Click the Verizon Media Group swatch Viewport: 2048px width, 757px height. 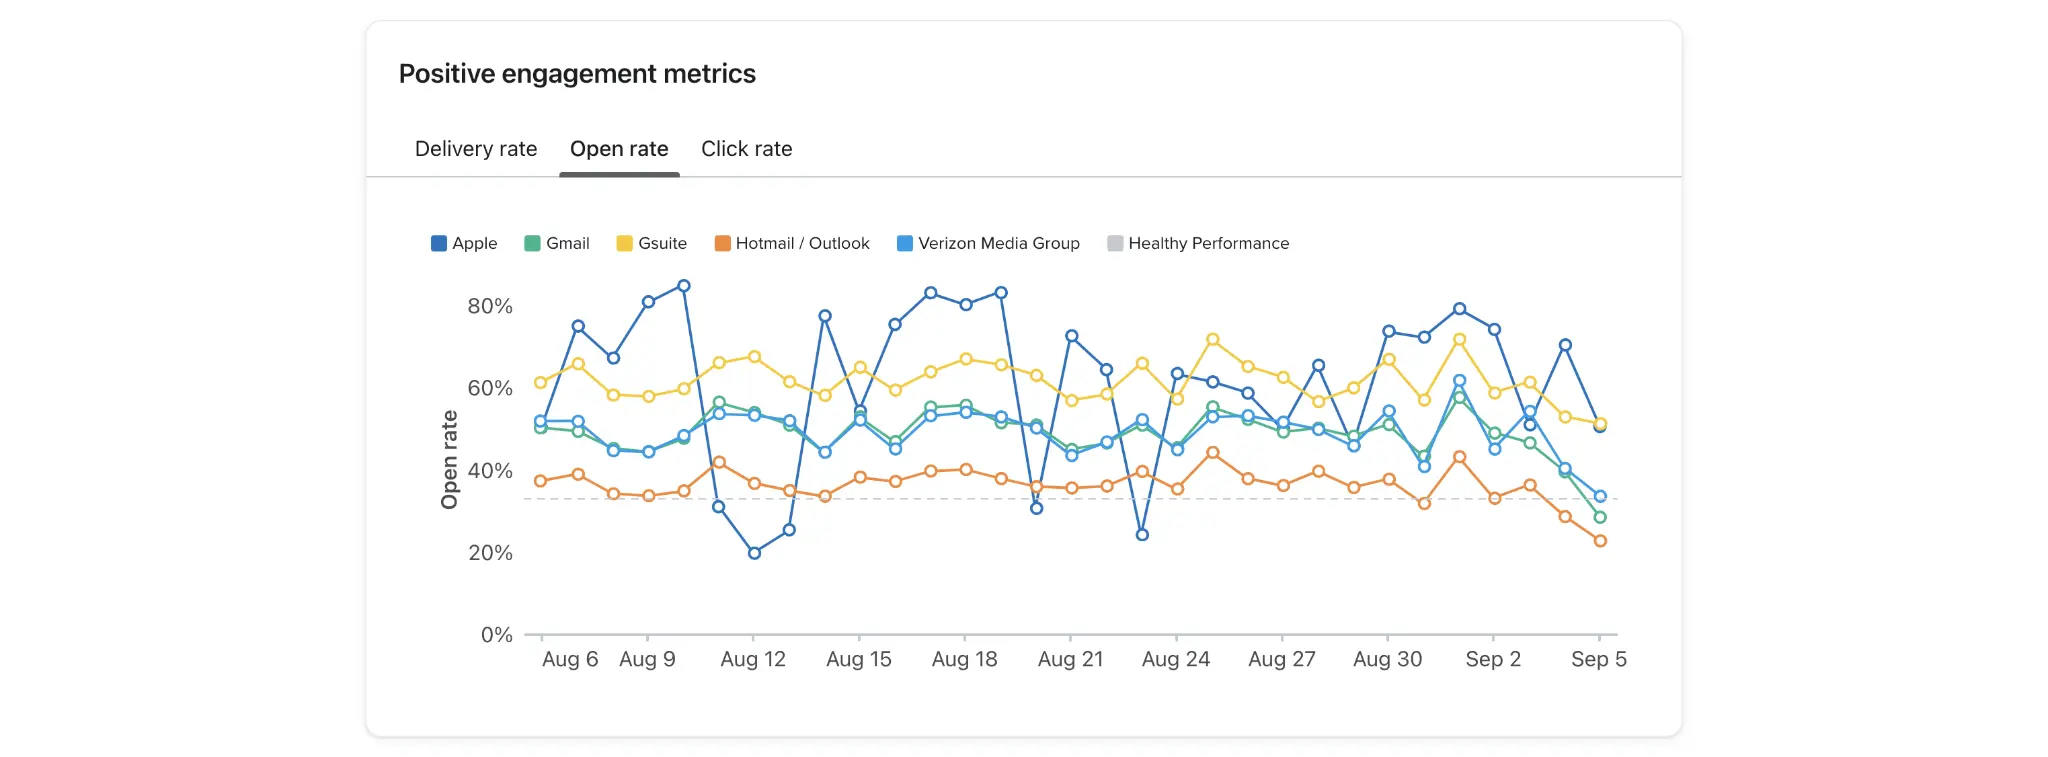click(x=905, y=243)
